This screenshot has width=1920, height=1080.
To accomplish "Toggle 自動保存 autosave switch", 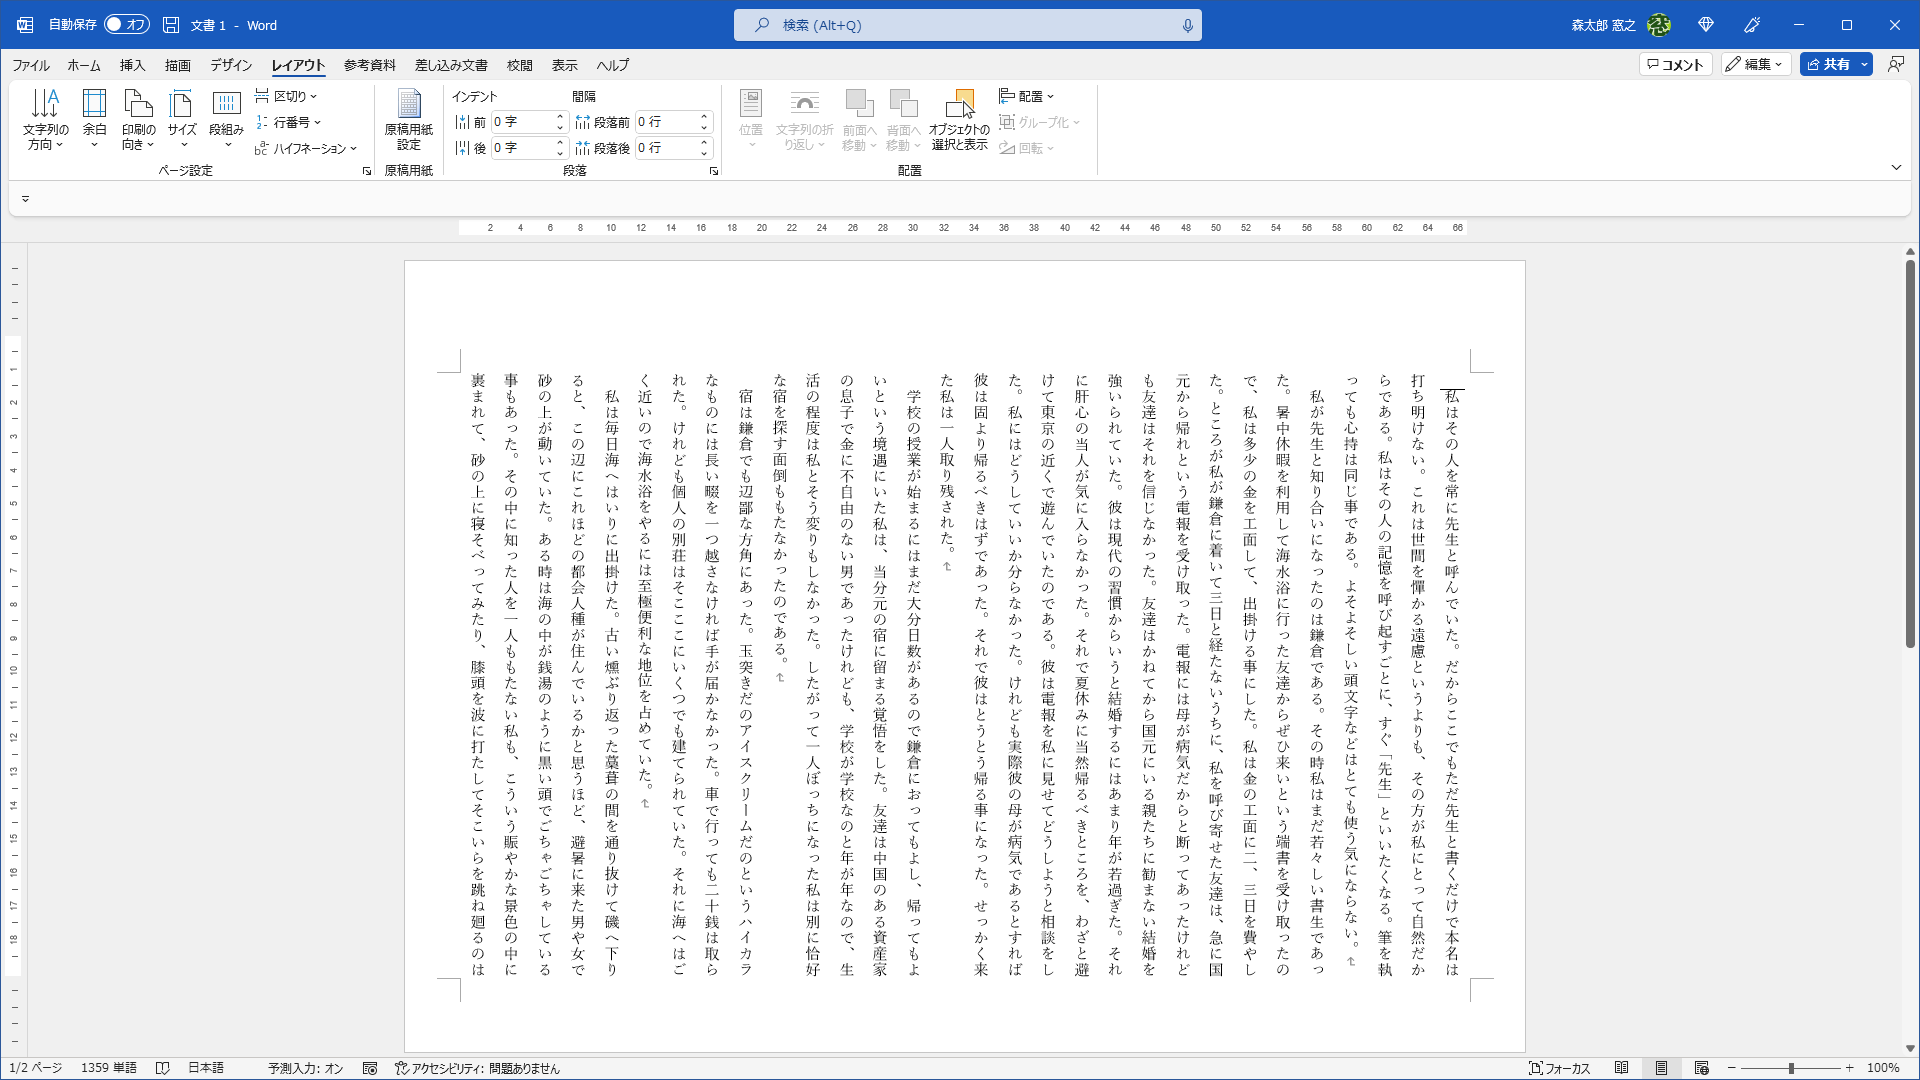I will 126,24.
